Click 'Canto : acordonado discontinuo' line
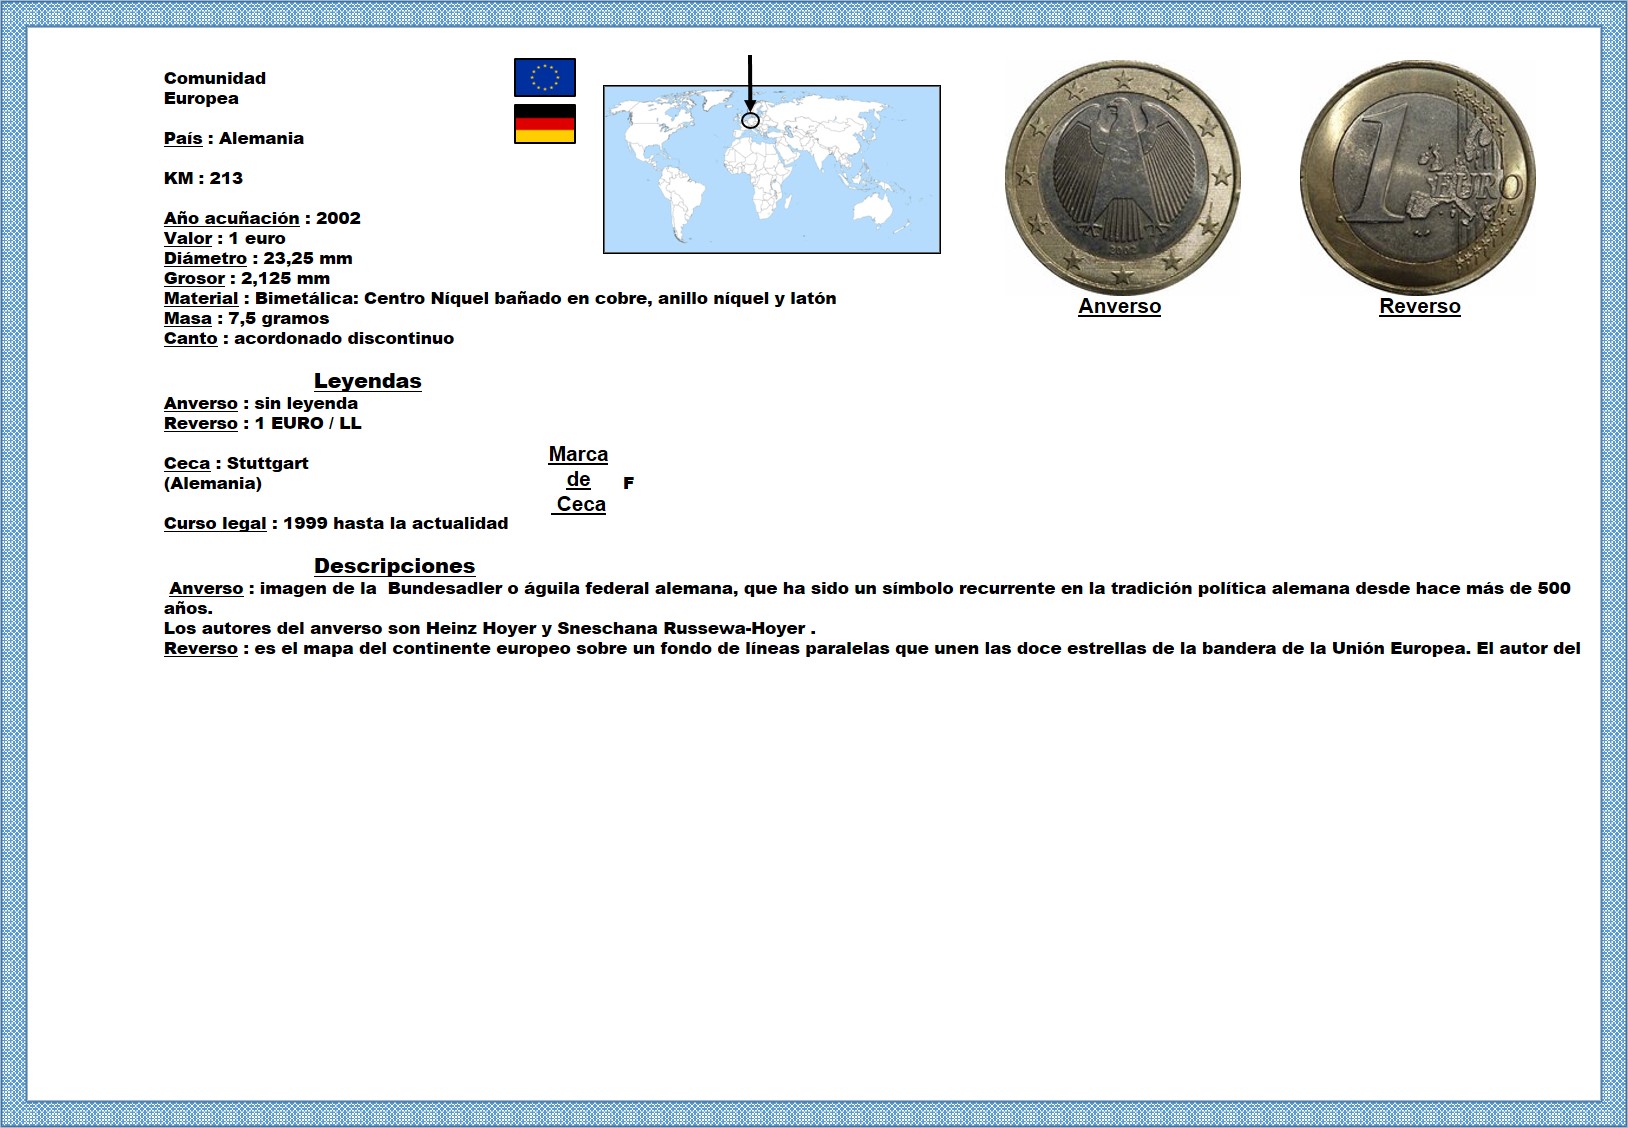Viewport: 1628px width, 1128px height. click(309, 338)
